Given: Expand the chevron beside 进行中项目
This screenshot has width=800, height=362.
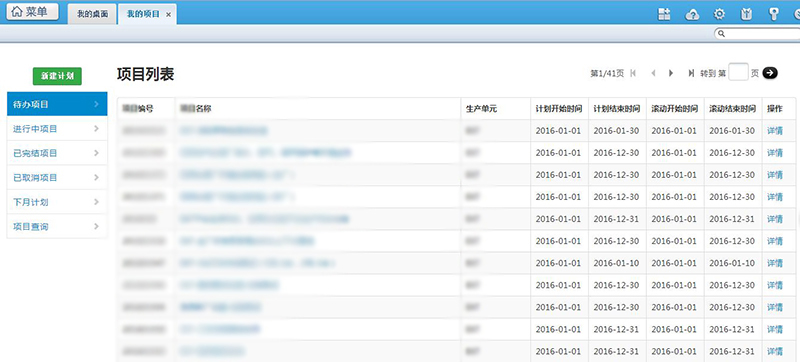Looking at the screenshot, I should 96,128.
